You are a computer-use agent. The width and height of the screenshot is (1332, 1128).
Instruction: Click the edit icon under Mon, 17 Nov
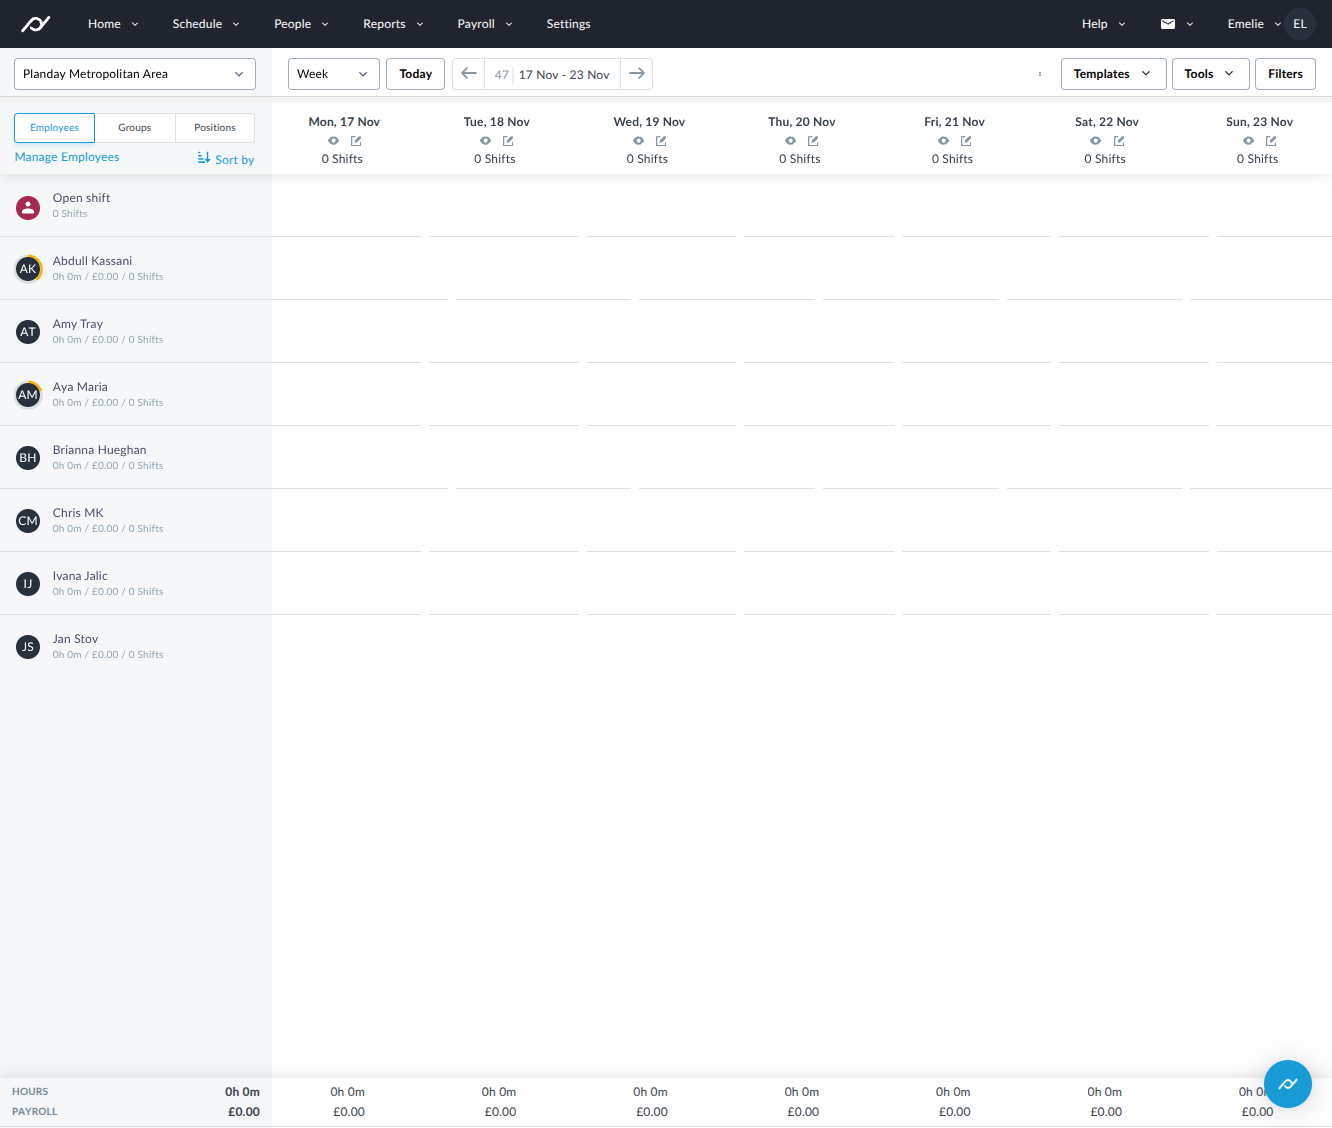356,140
